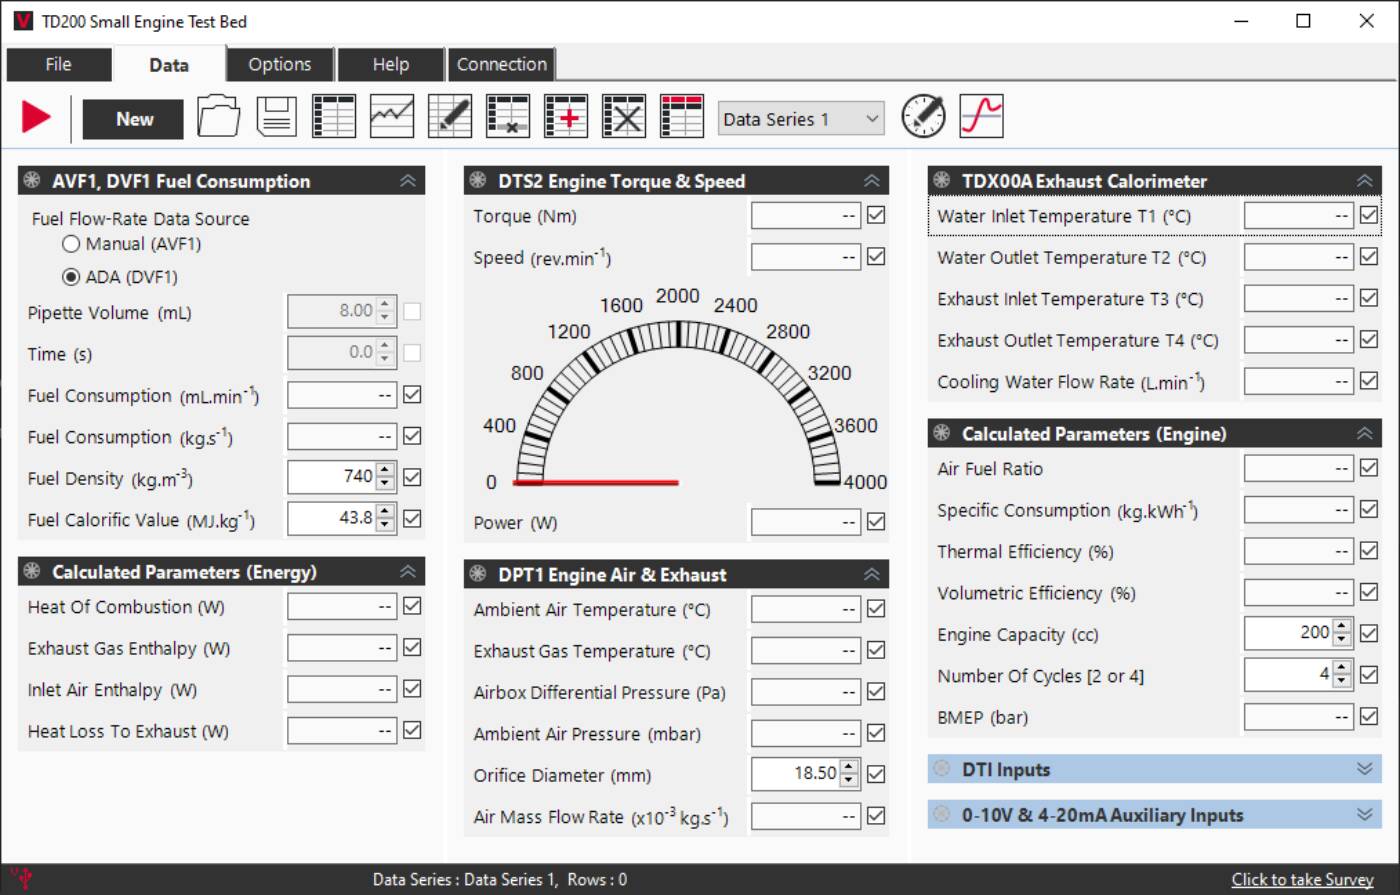Select the edit table pencil icon

[449, 116]
